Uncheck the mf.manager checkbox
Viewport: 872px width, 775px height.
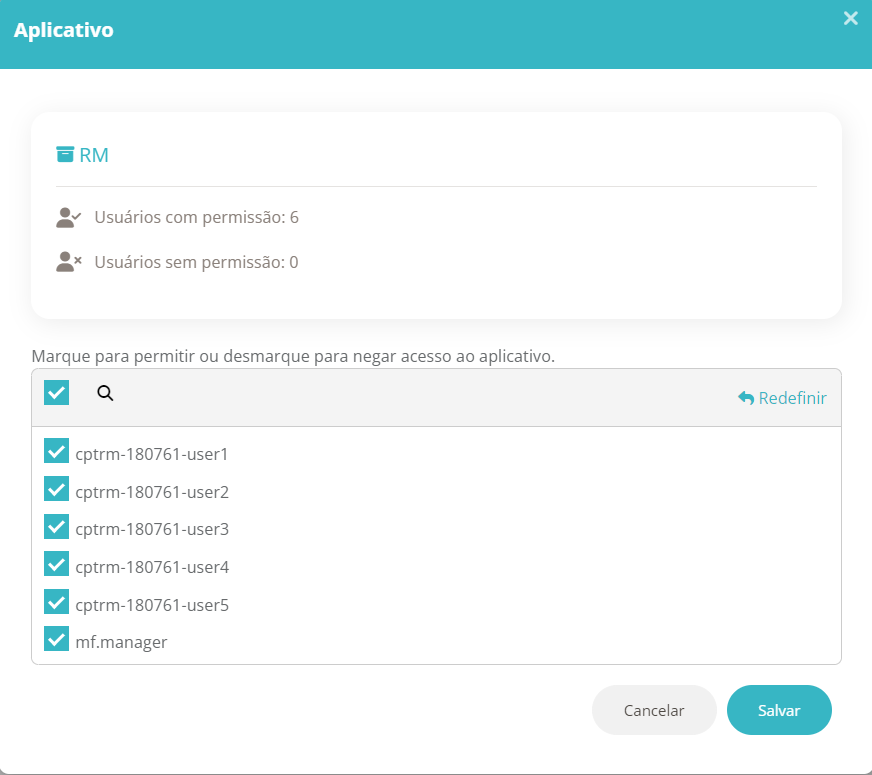(56, 639)
